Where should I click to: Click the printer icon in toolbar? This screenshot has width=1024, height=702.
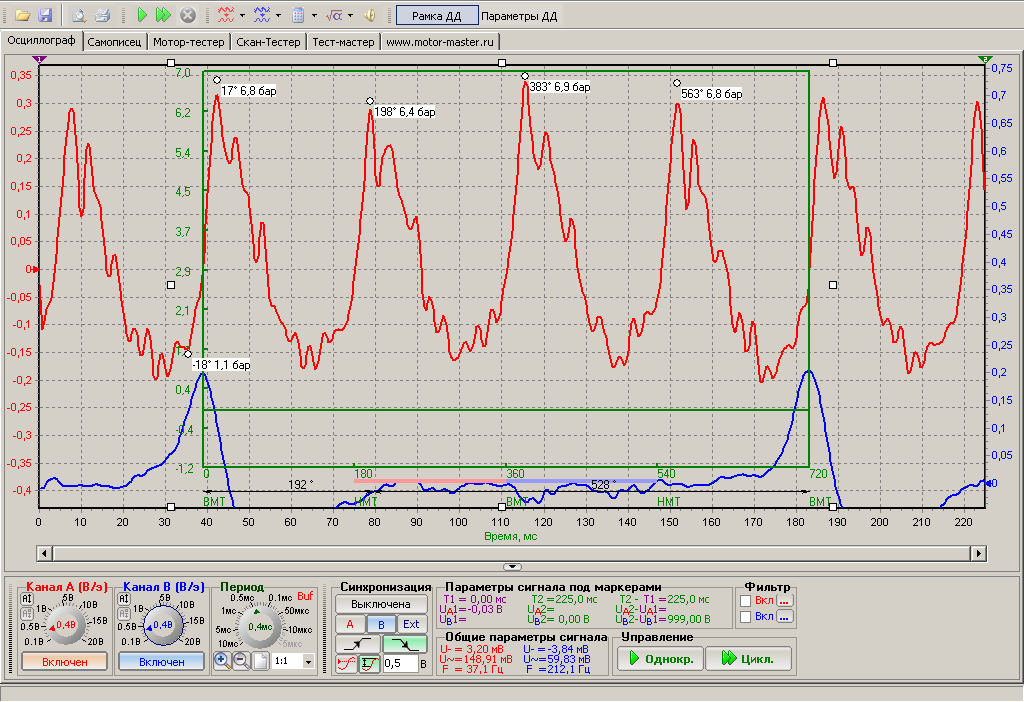[101, 16]
